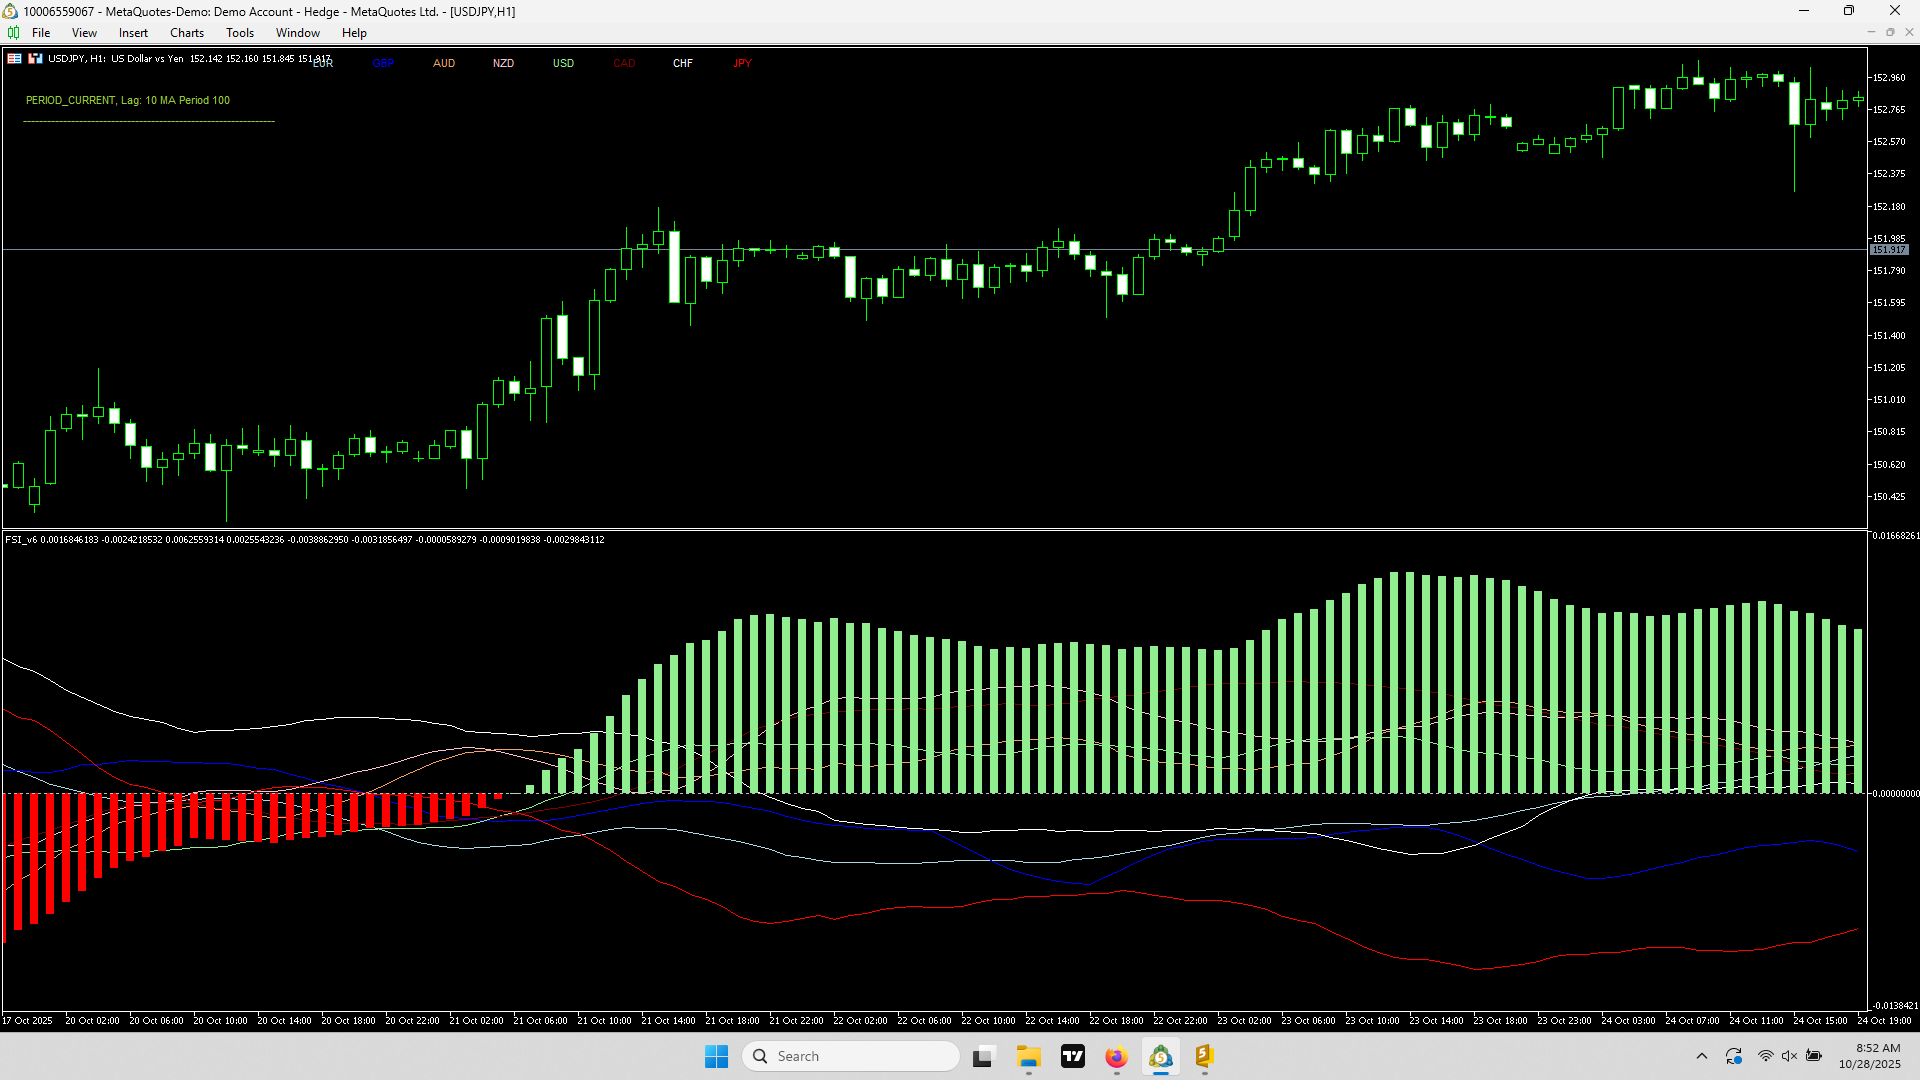Viewport: 1920px width, 1080px height.
Task: Open the Charts menu
Action: coord(187,33)
